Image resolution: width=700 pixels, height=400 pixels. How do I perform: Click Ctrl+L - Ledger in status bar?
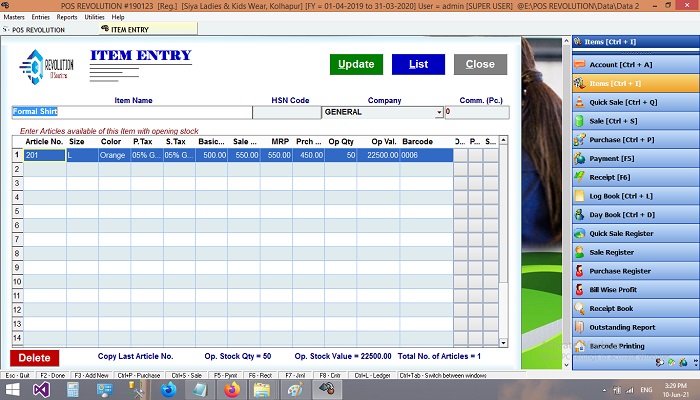point(372,376)
